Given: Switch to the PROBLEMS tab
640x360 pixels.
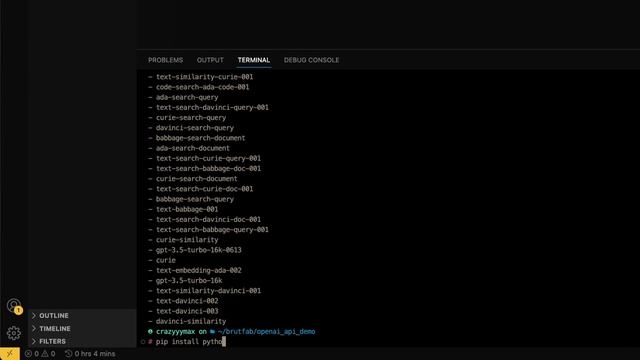Looking at the screenshot, I should click(165, 60).
